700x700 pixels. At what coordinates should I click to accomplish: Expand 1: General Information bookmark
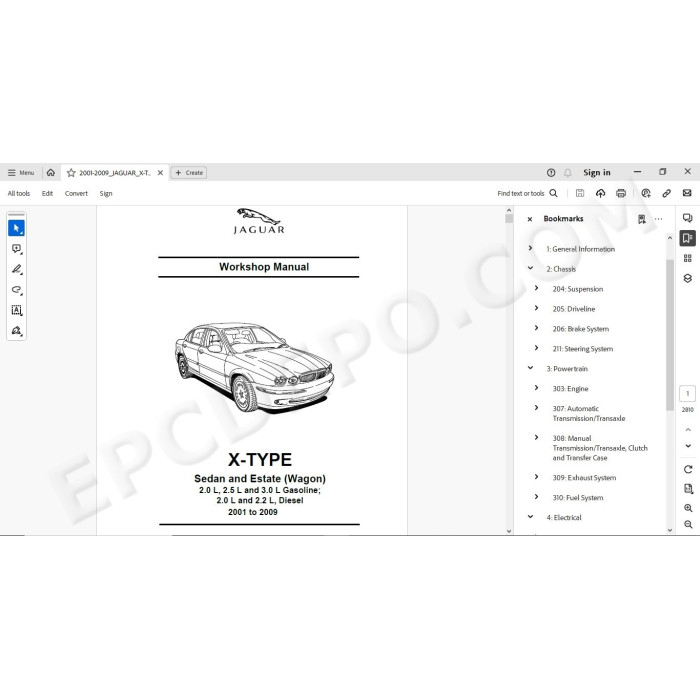click(530, 248)
